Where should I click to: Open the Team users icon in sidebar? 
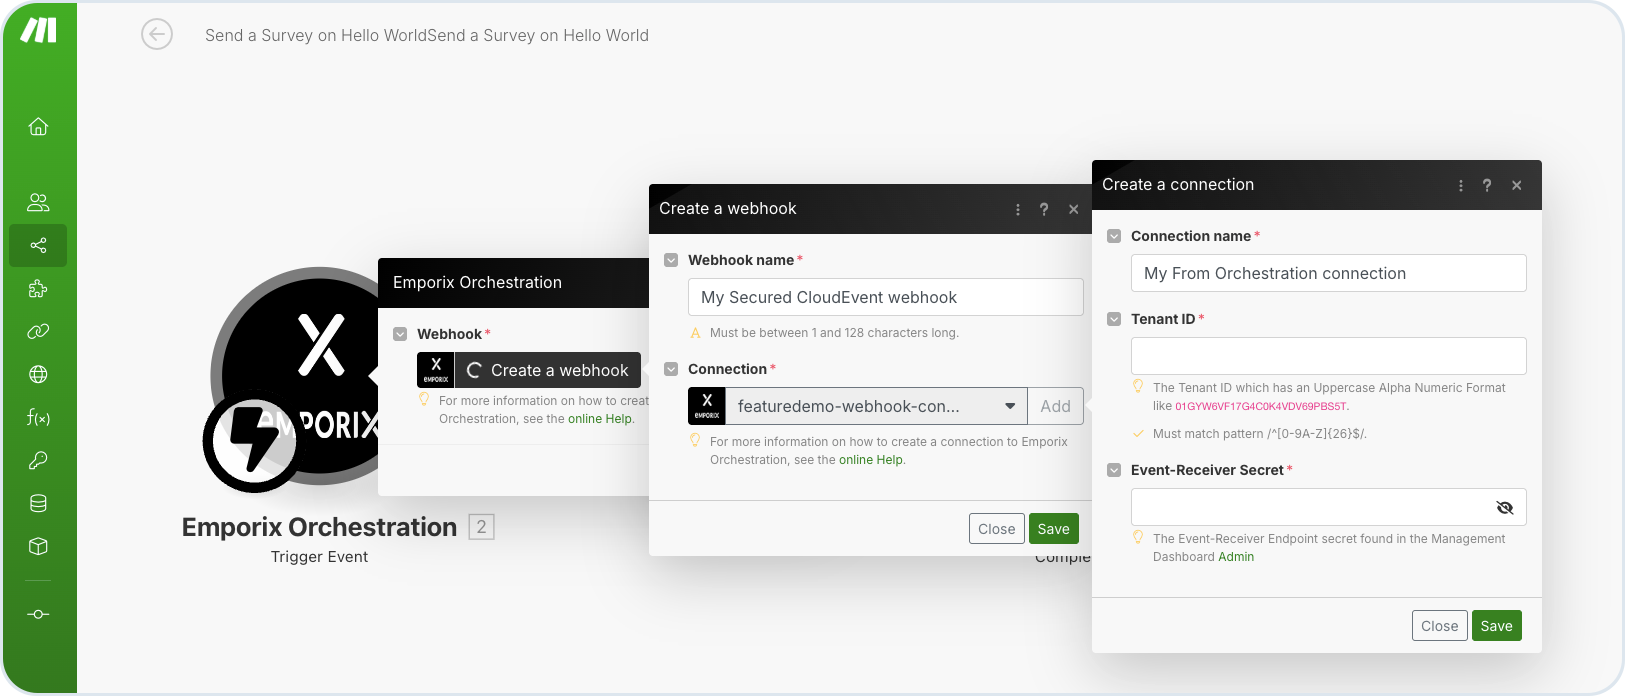[38, 203]
